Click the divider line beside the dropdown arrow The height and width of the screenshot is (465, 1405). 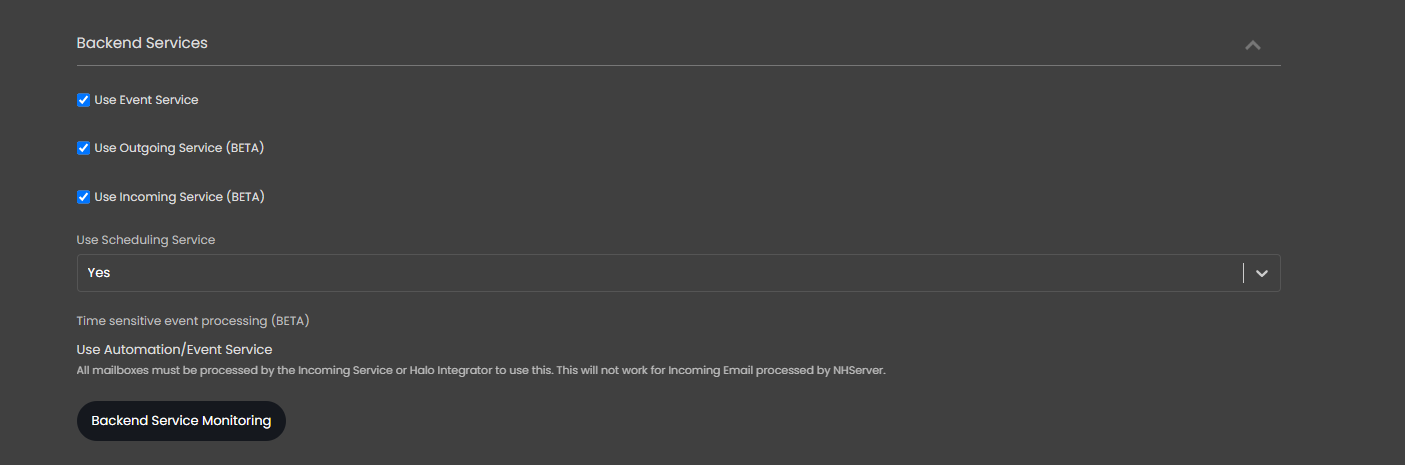coord(1244,273)
